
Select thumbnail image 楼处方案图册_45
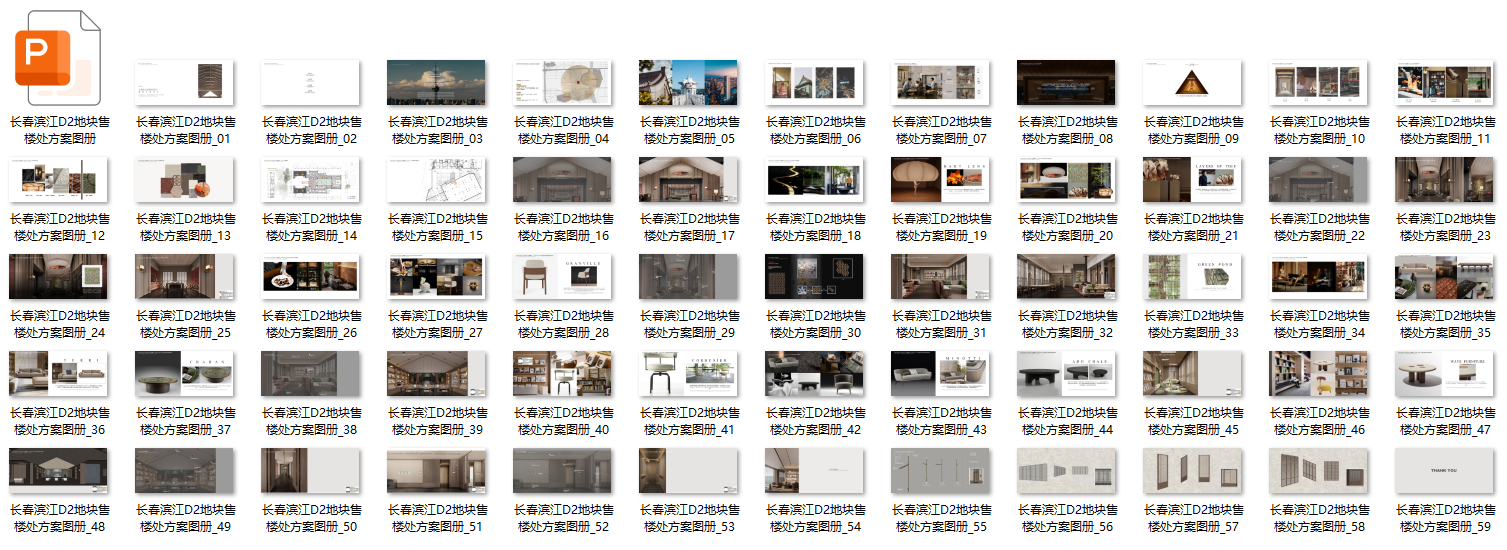pyautogui.click(x=1192, y=373)
